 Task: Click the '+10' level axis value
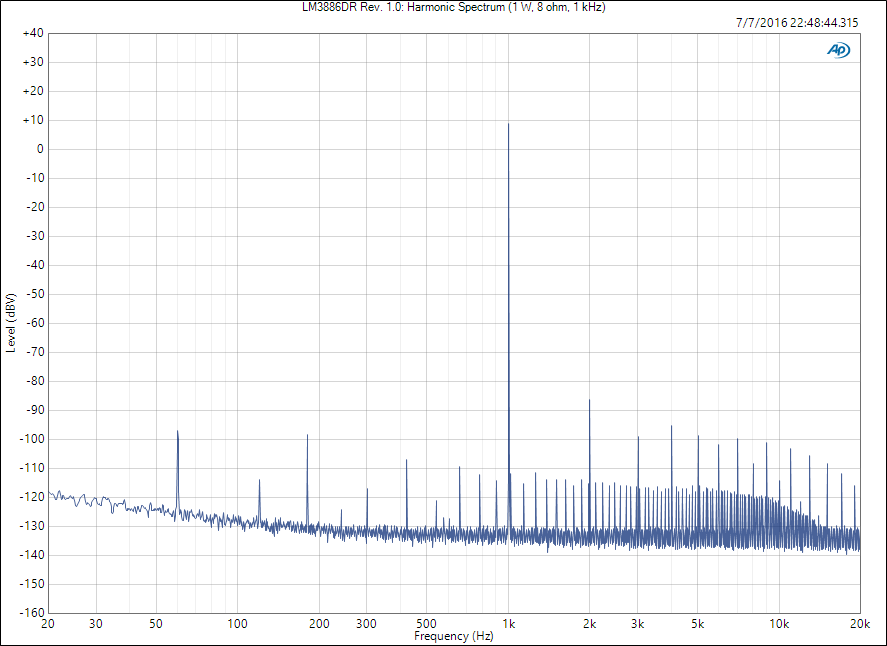pyautogui.click(x=33, y=120)
